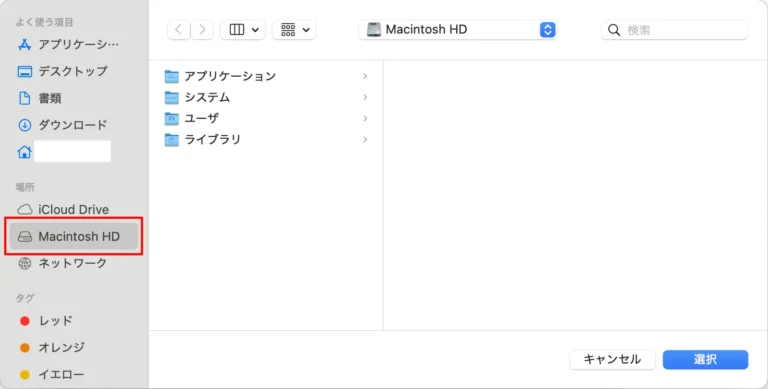Select the アプリケーション folder in the list
Viewport: 768px width, 389px height.
(267, 76)
